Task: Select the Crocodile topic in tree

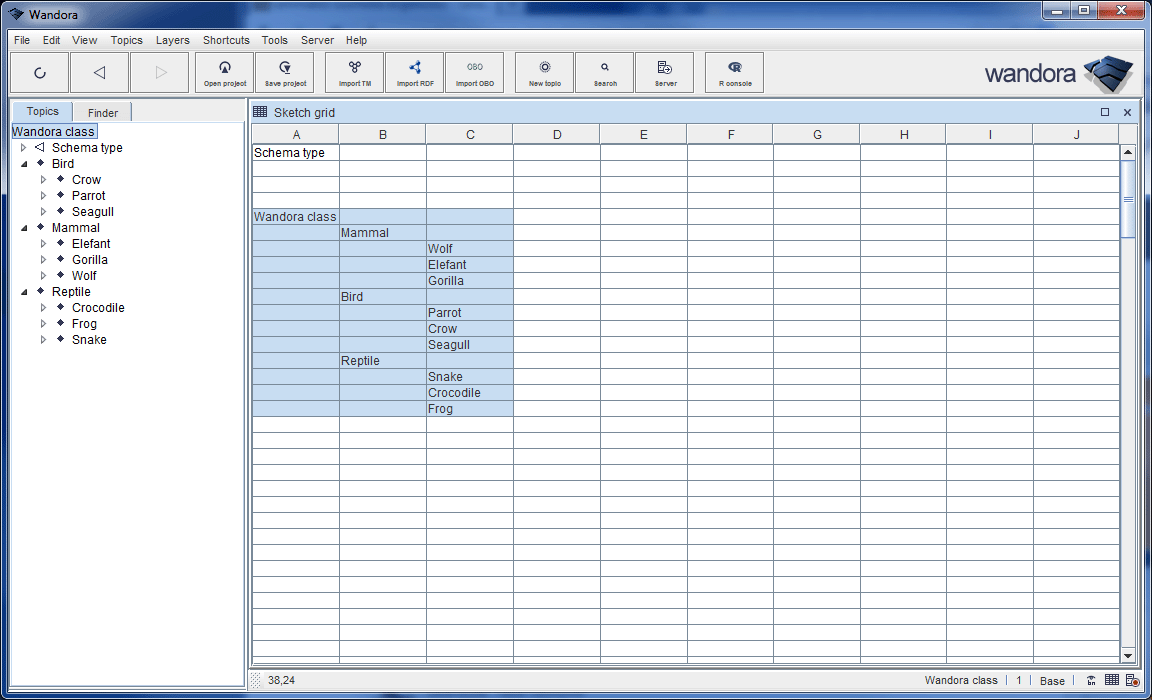Action: tap(98, 308)
